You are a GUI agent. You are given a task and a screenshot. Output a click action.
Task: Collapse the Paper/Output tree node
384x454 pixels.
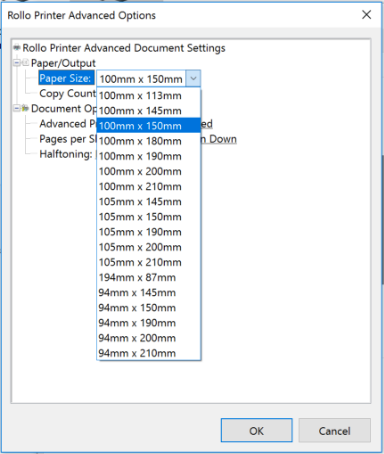17,63
